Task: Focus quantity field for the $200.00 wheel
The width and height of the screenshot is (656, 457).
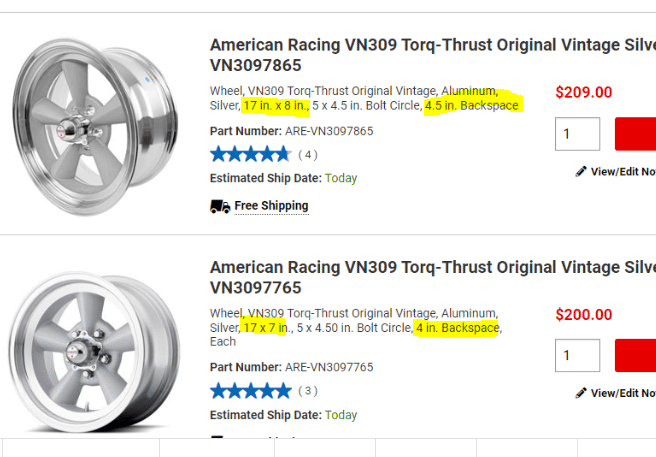Action: (x=577, y=355)
